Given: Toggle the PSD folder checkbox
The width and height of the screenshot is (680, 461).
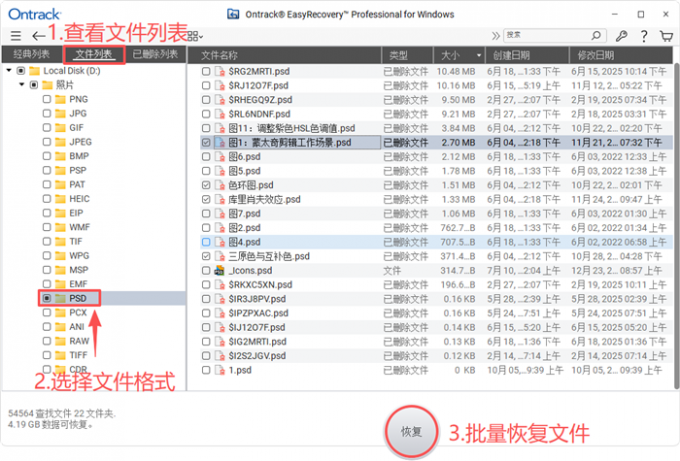Looking at the screenshot, I should 47,298.
